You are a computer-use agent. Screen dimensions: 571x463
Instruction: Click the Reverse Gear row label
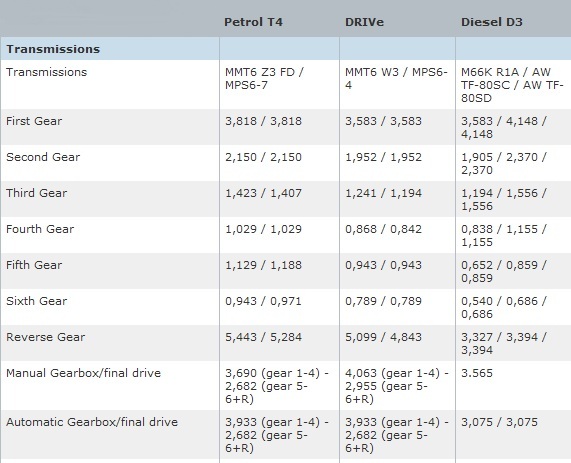46,337
